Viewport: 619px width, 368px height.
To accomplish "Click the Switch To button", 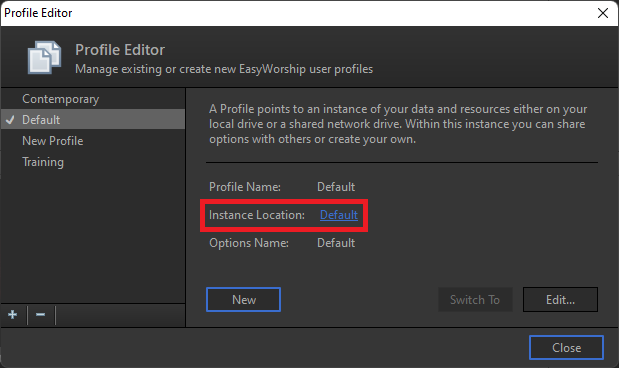I will 475,300.
